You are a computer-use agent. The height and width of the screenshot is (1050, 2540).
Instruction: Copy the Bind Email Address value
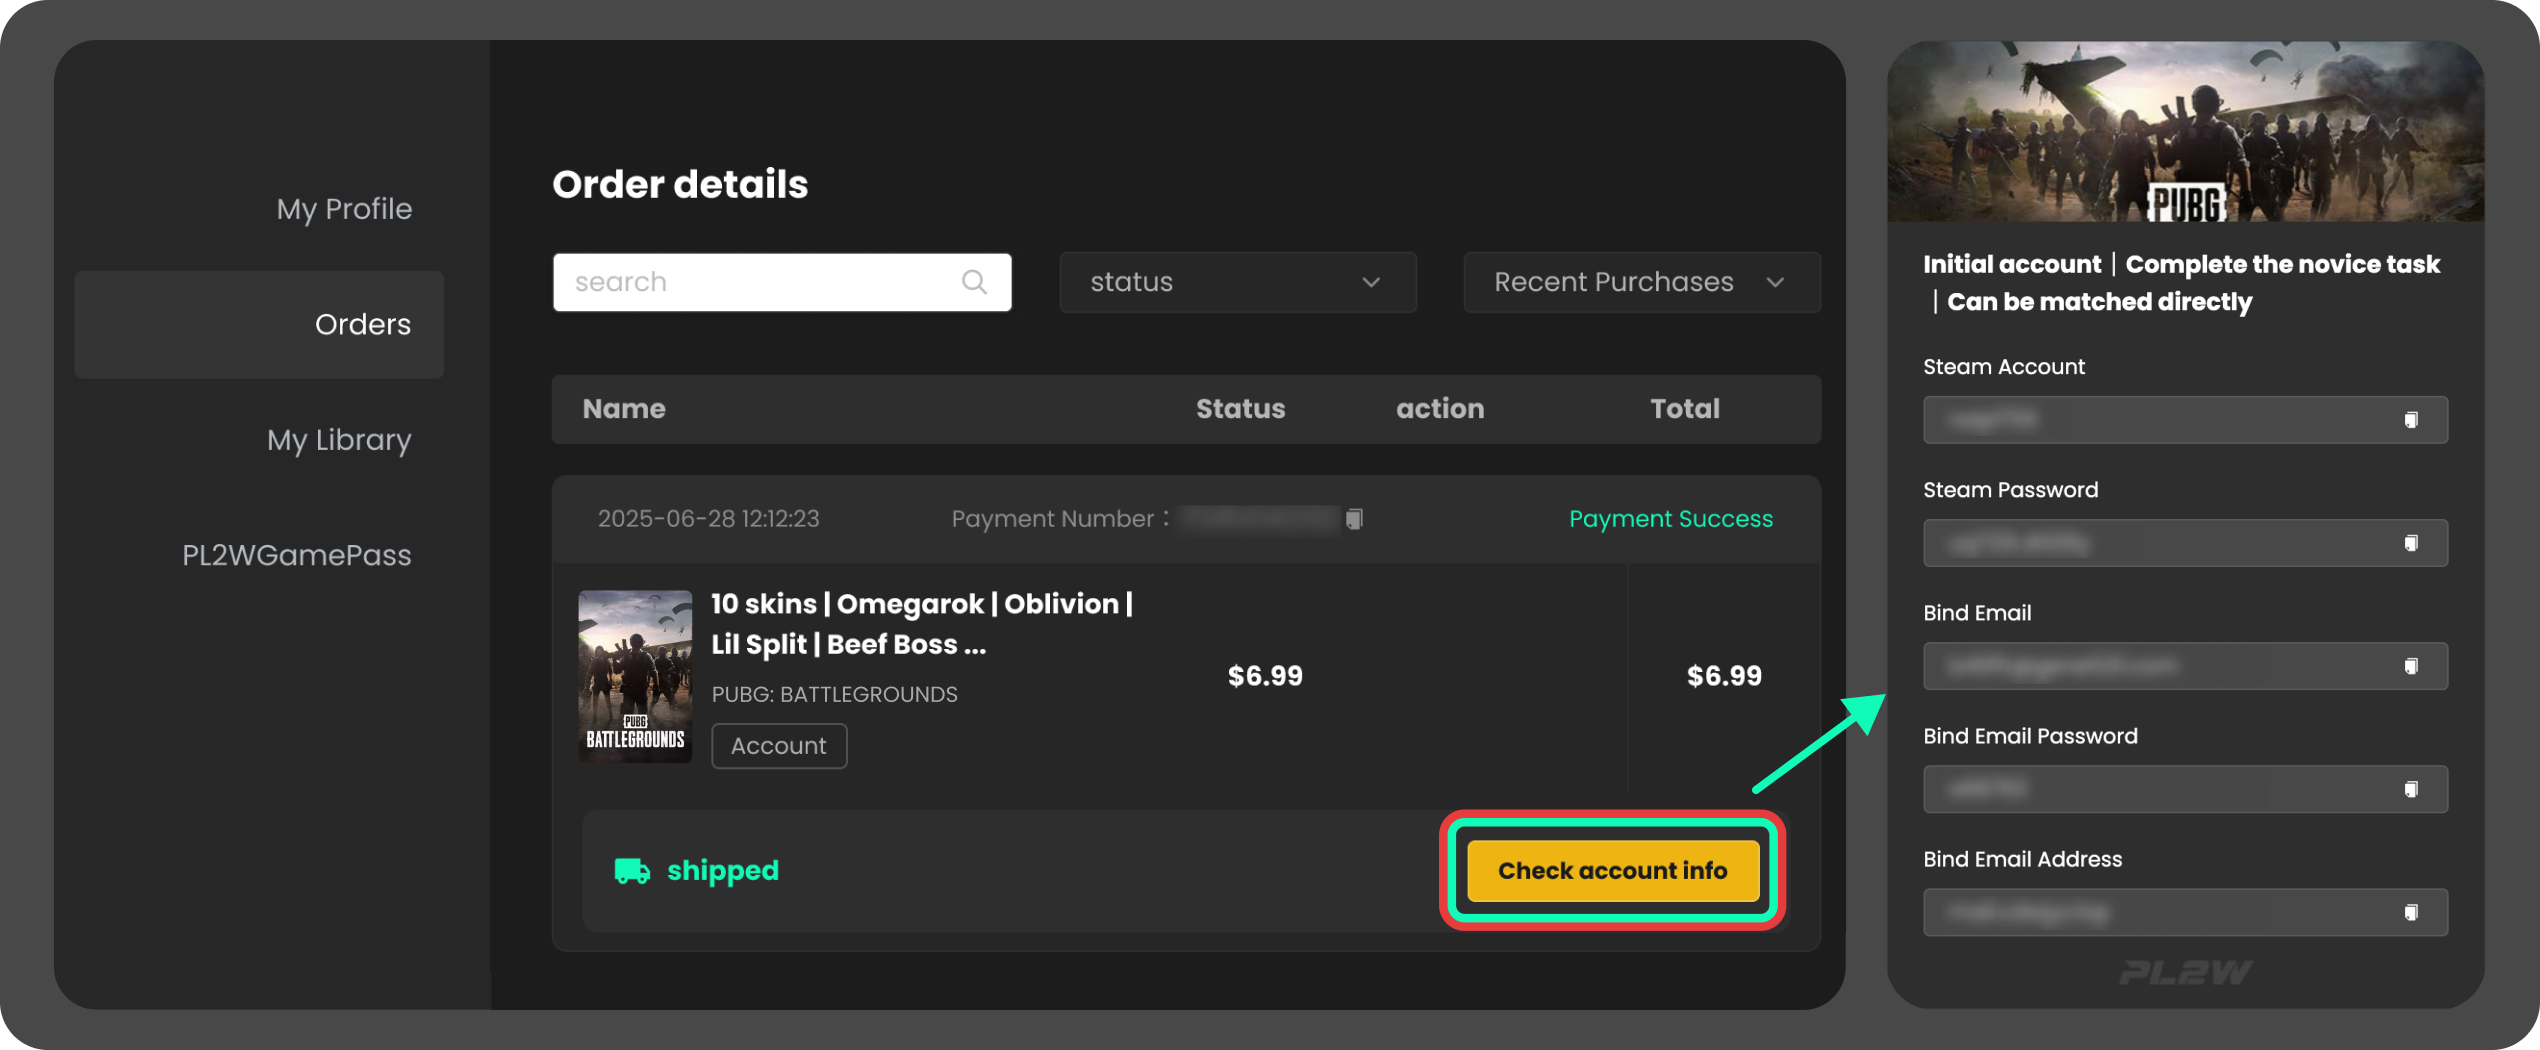[2411, 912]
